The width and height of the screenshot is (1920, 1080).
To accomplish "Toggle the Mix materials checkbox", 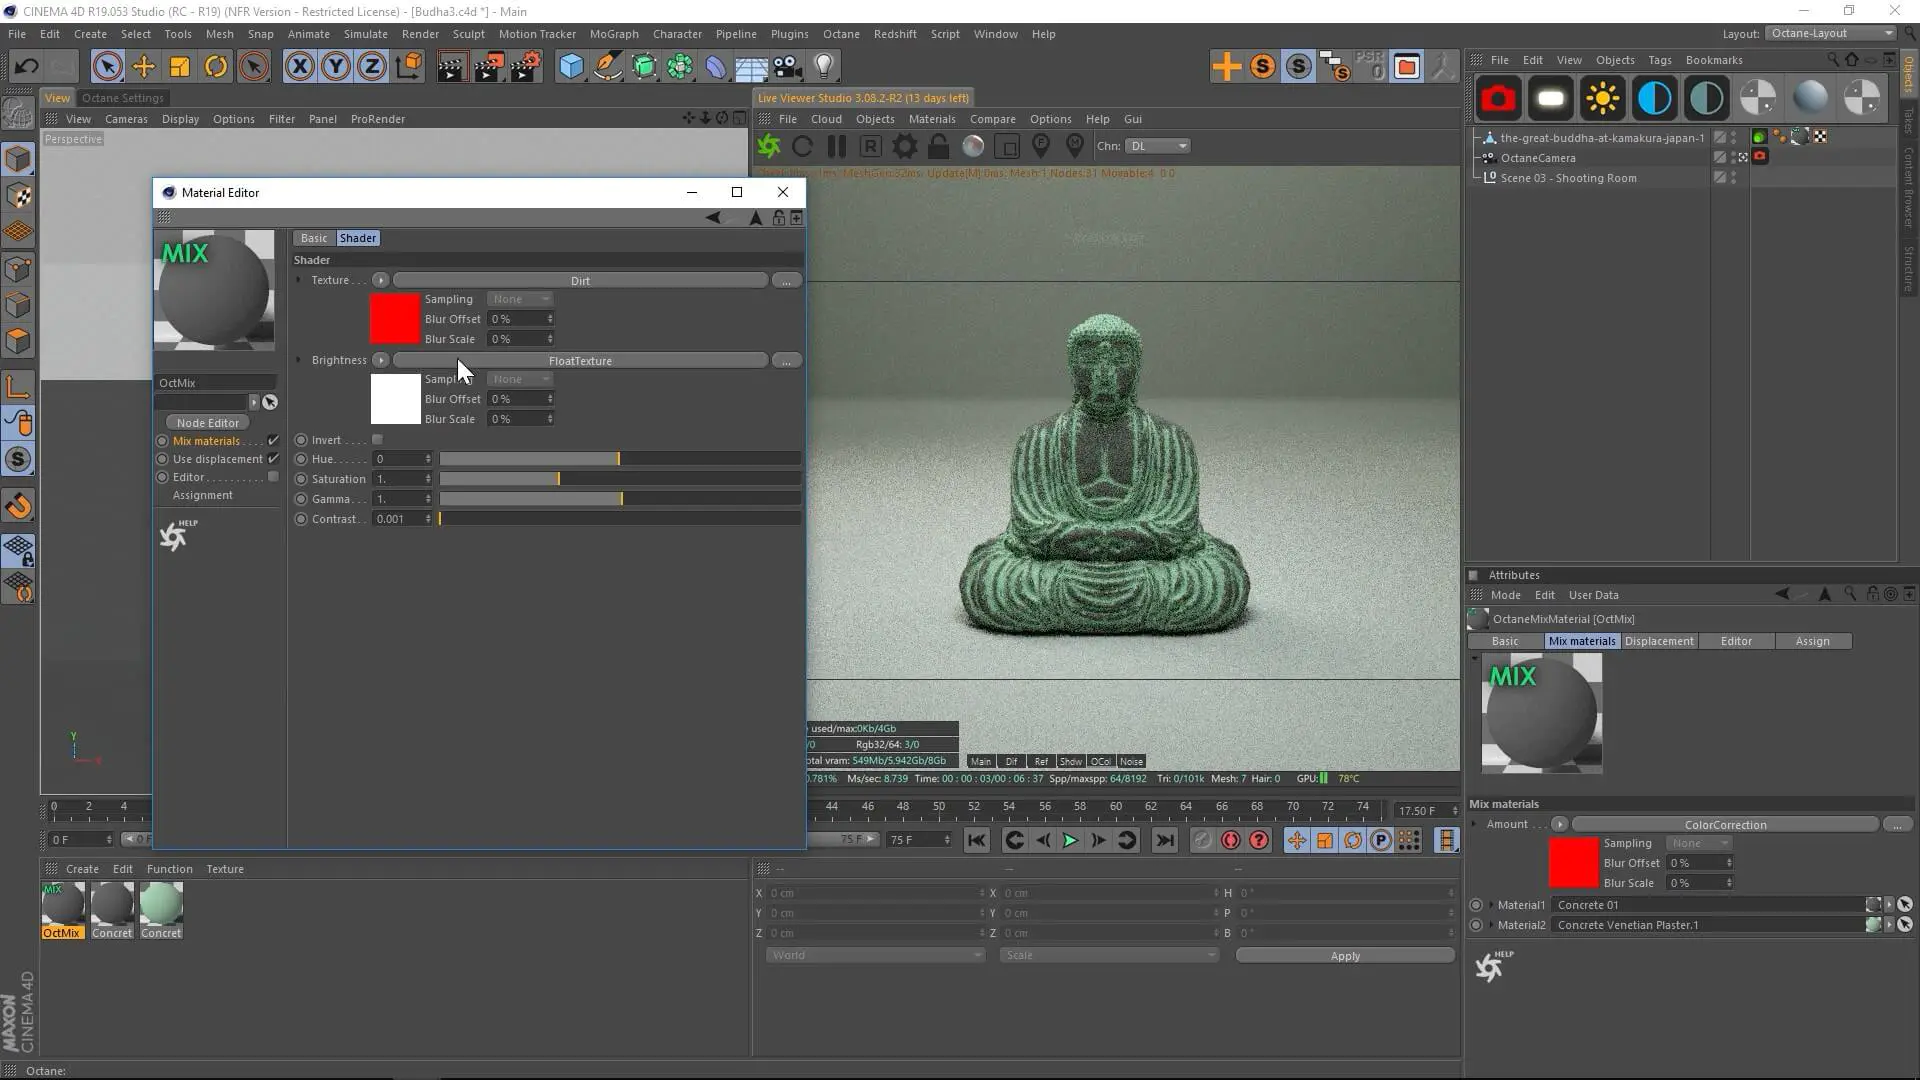I will pyautogui.click(x=273, y=440).
